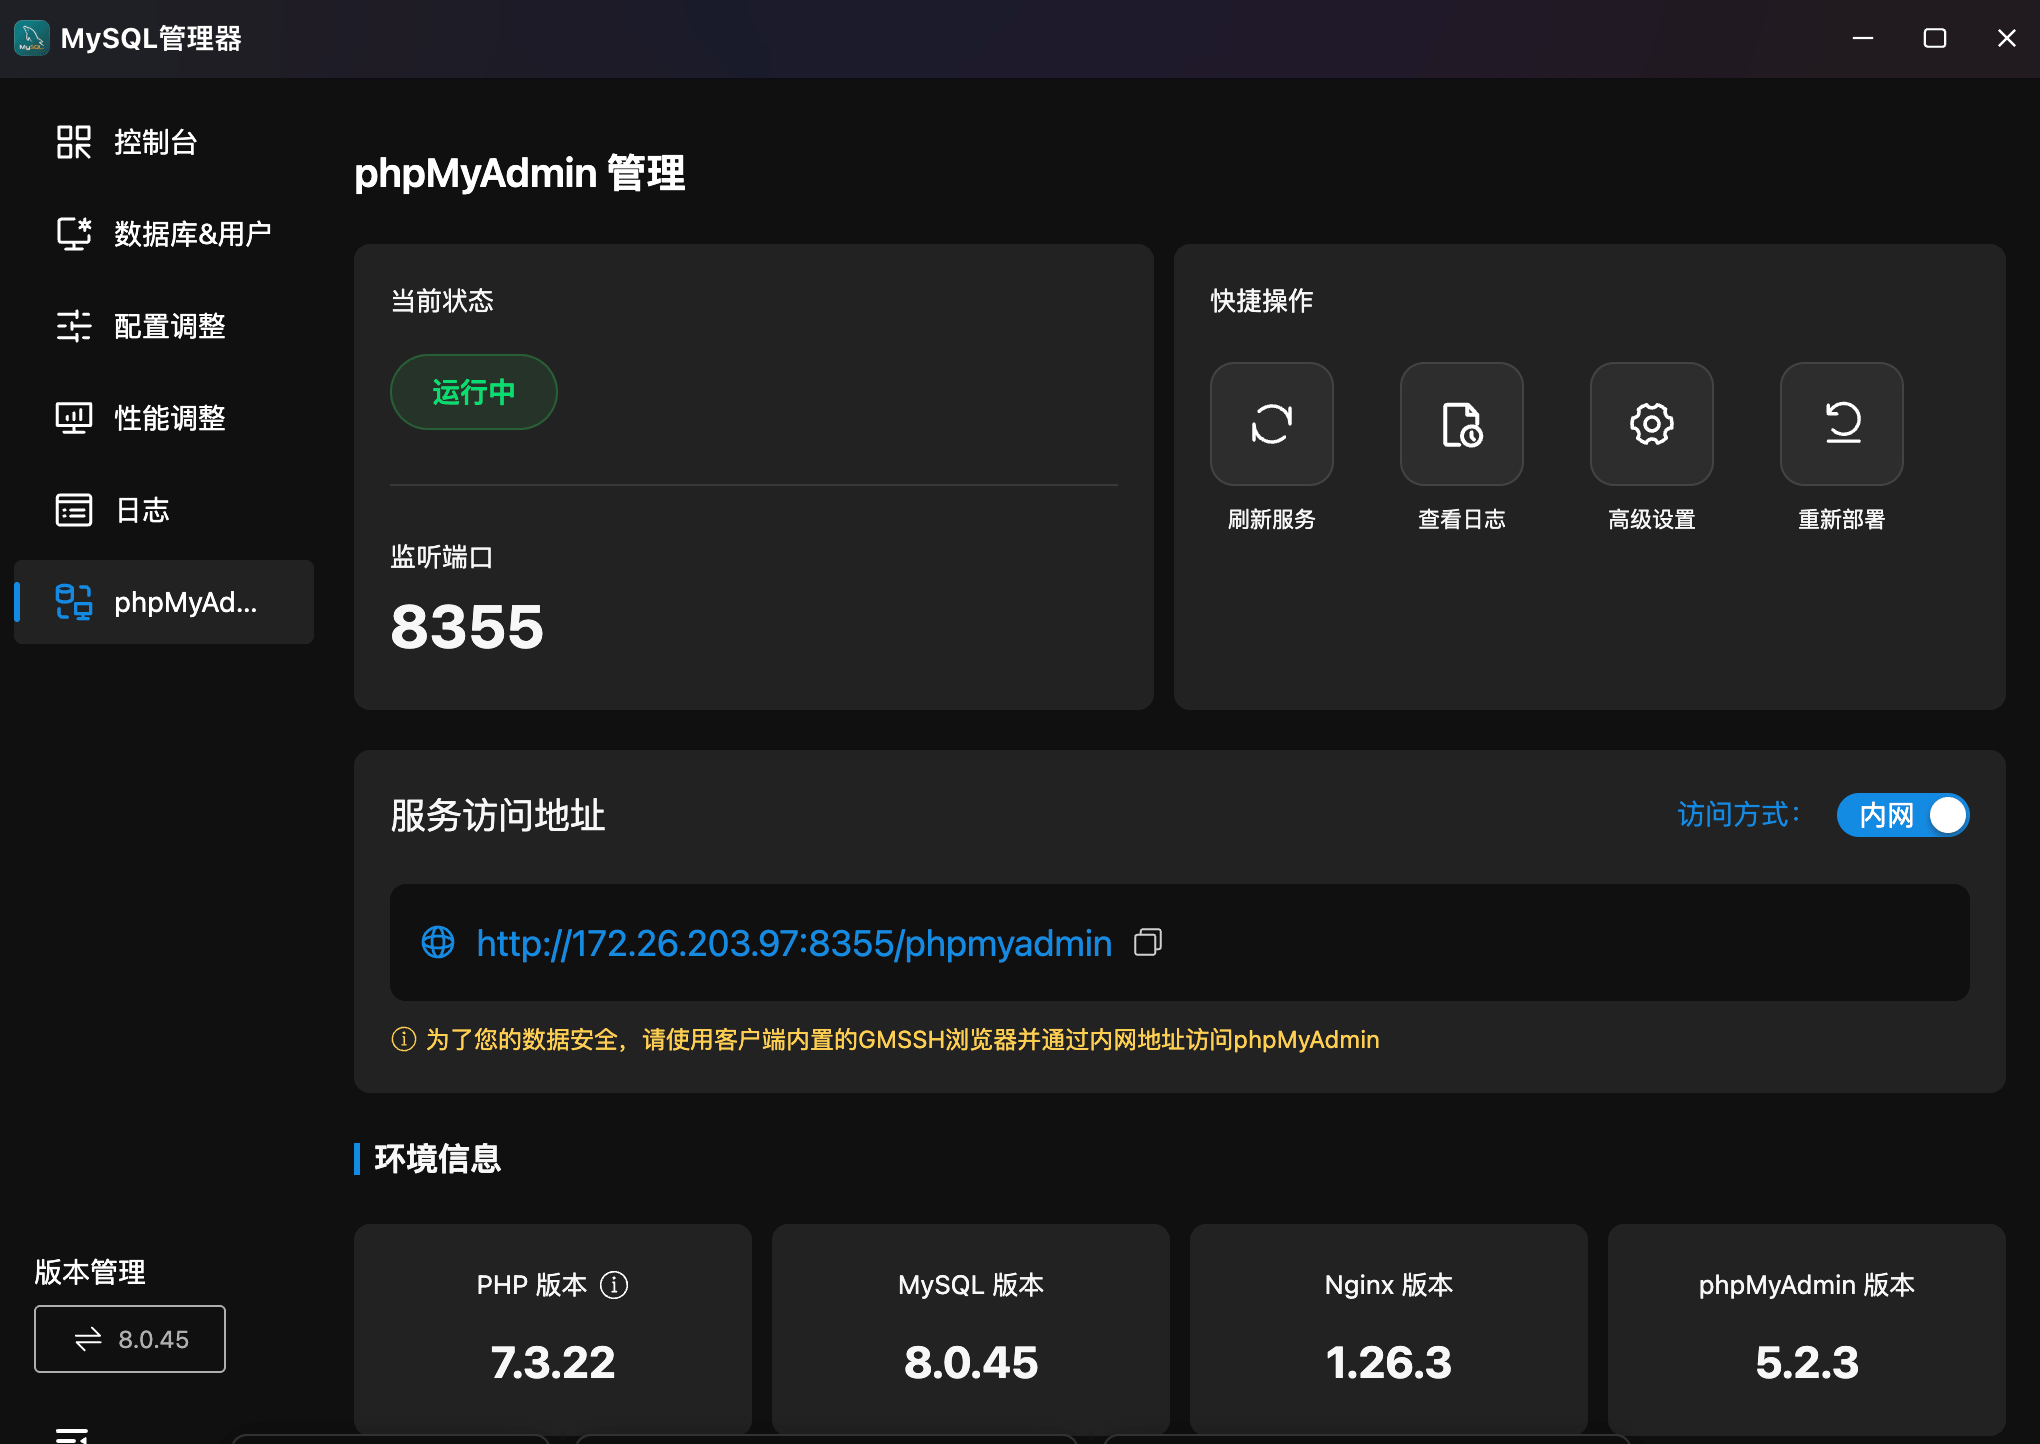Open the http://172.26.203.97:8355/phpmyadmin link
Screen dimensions: 2040x1444
[794, 943]
